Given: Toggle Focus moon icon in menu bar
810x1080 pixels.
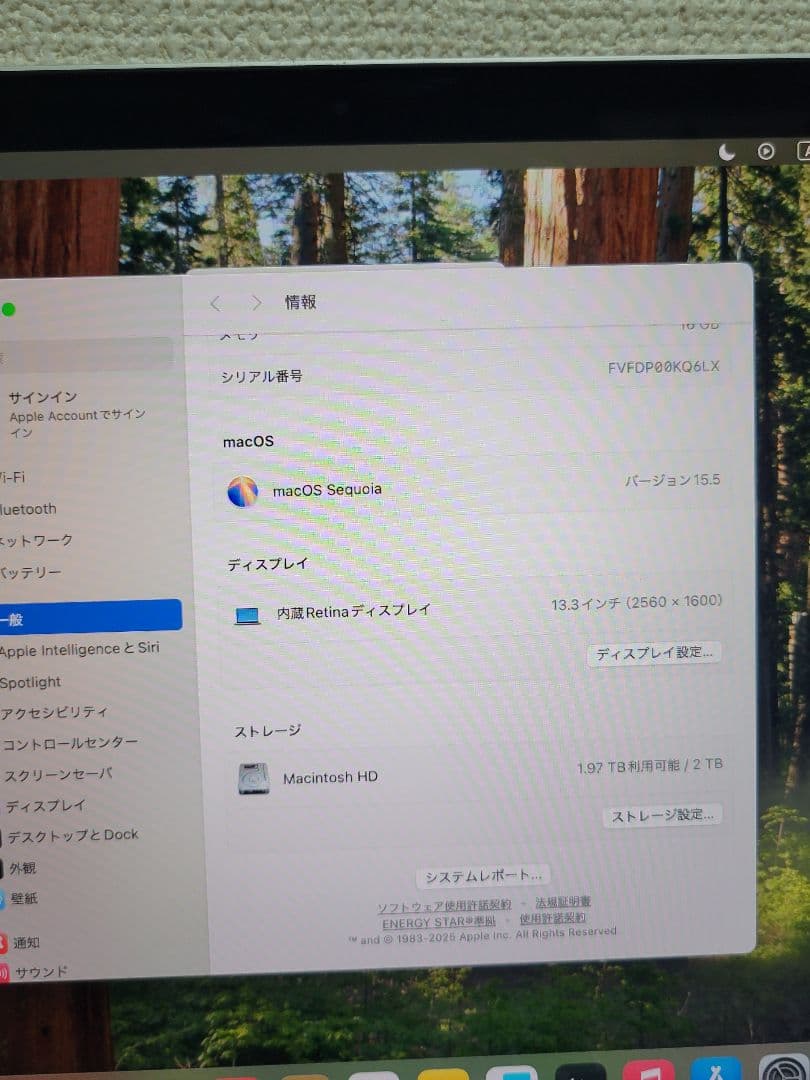Looking at the screenshot, I should 727,152.
